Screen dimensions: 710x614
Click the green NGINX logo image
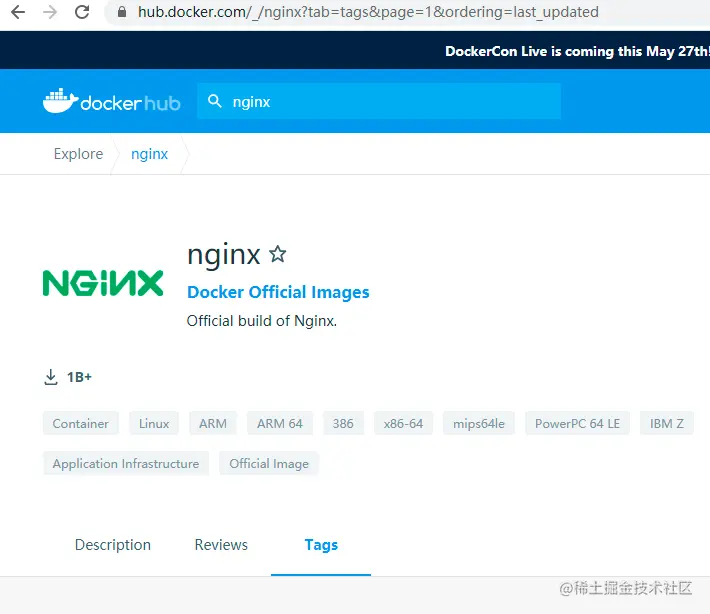(103, 283)
